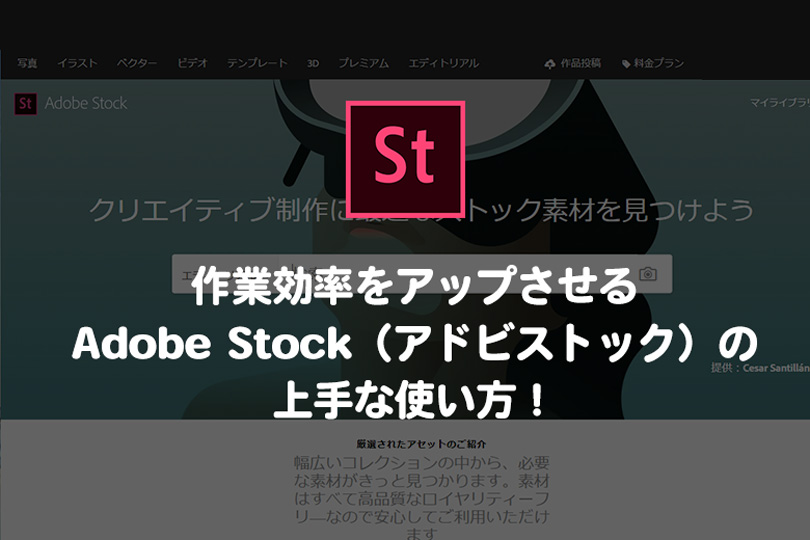Screen dimensions: 810x540
Task: Open the プレミアム category
Action: click(x=364, y=63)
